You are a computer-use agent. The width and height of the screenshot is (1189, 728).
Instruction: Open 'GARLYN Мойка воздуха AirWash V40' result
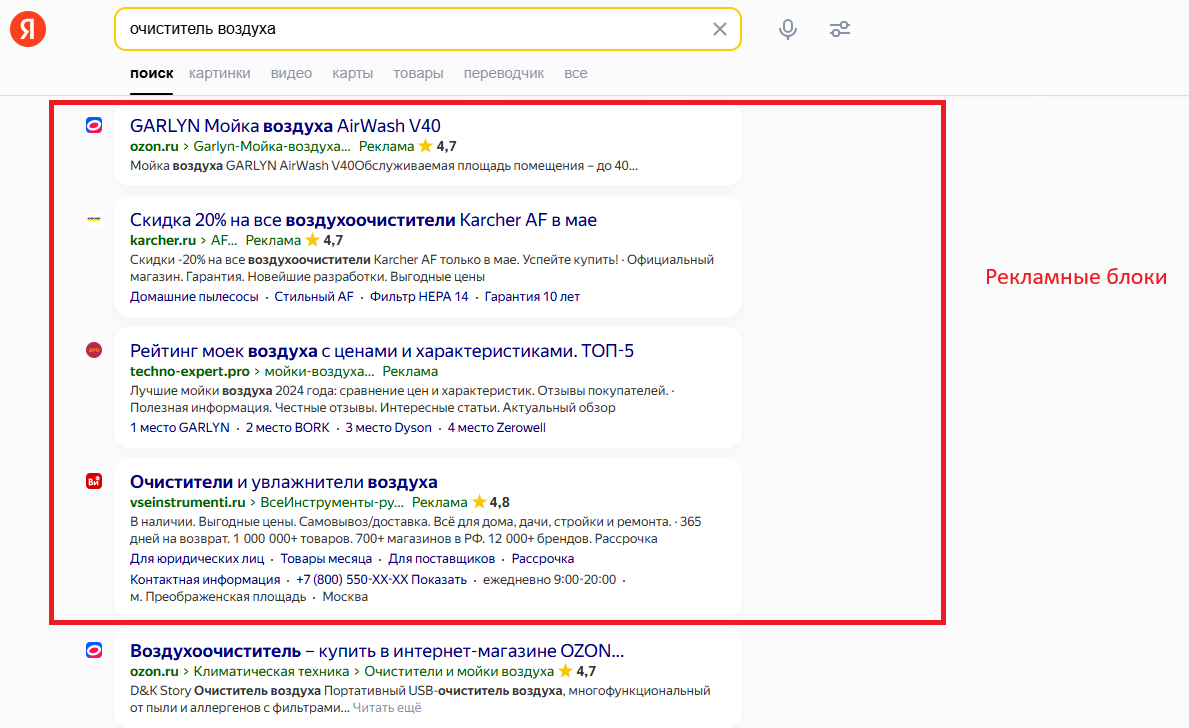[x=285, y=126]
